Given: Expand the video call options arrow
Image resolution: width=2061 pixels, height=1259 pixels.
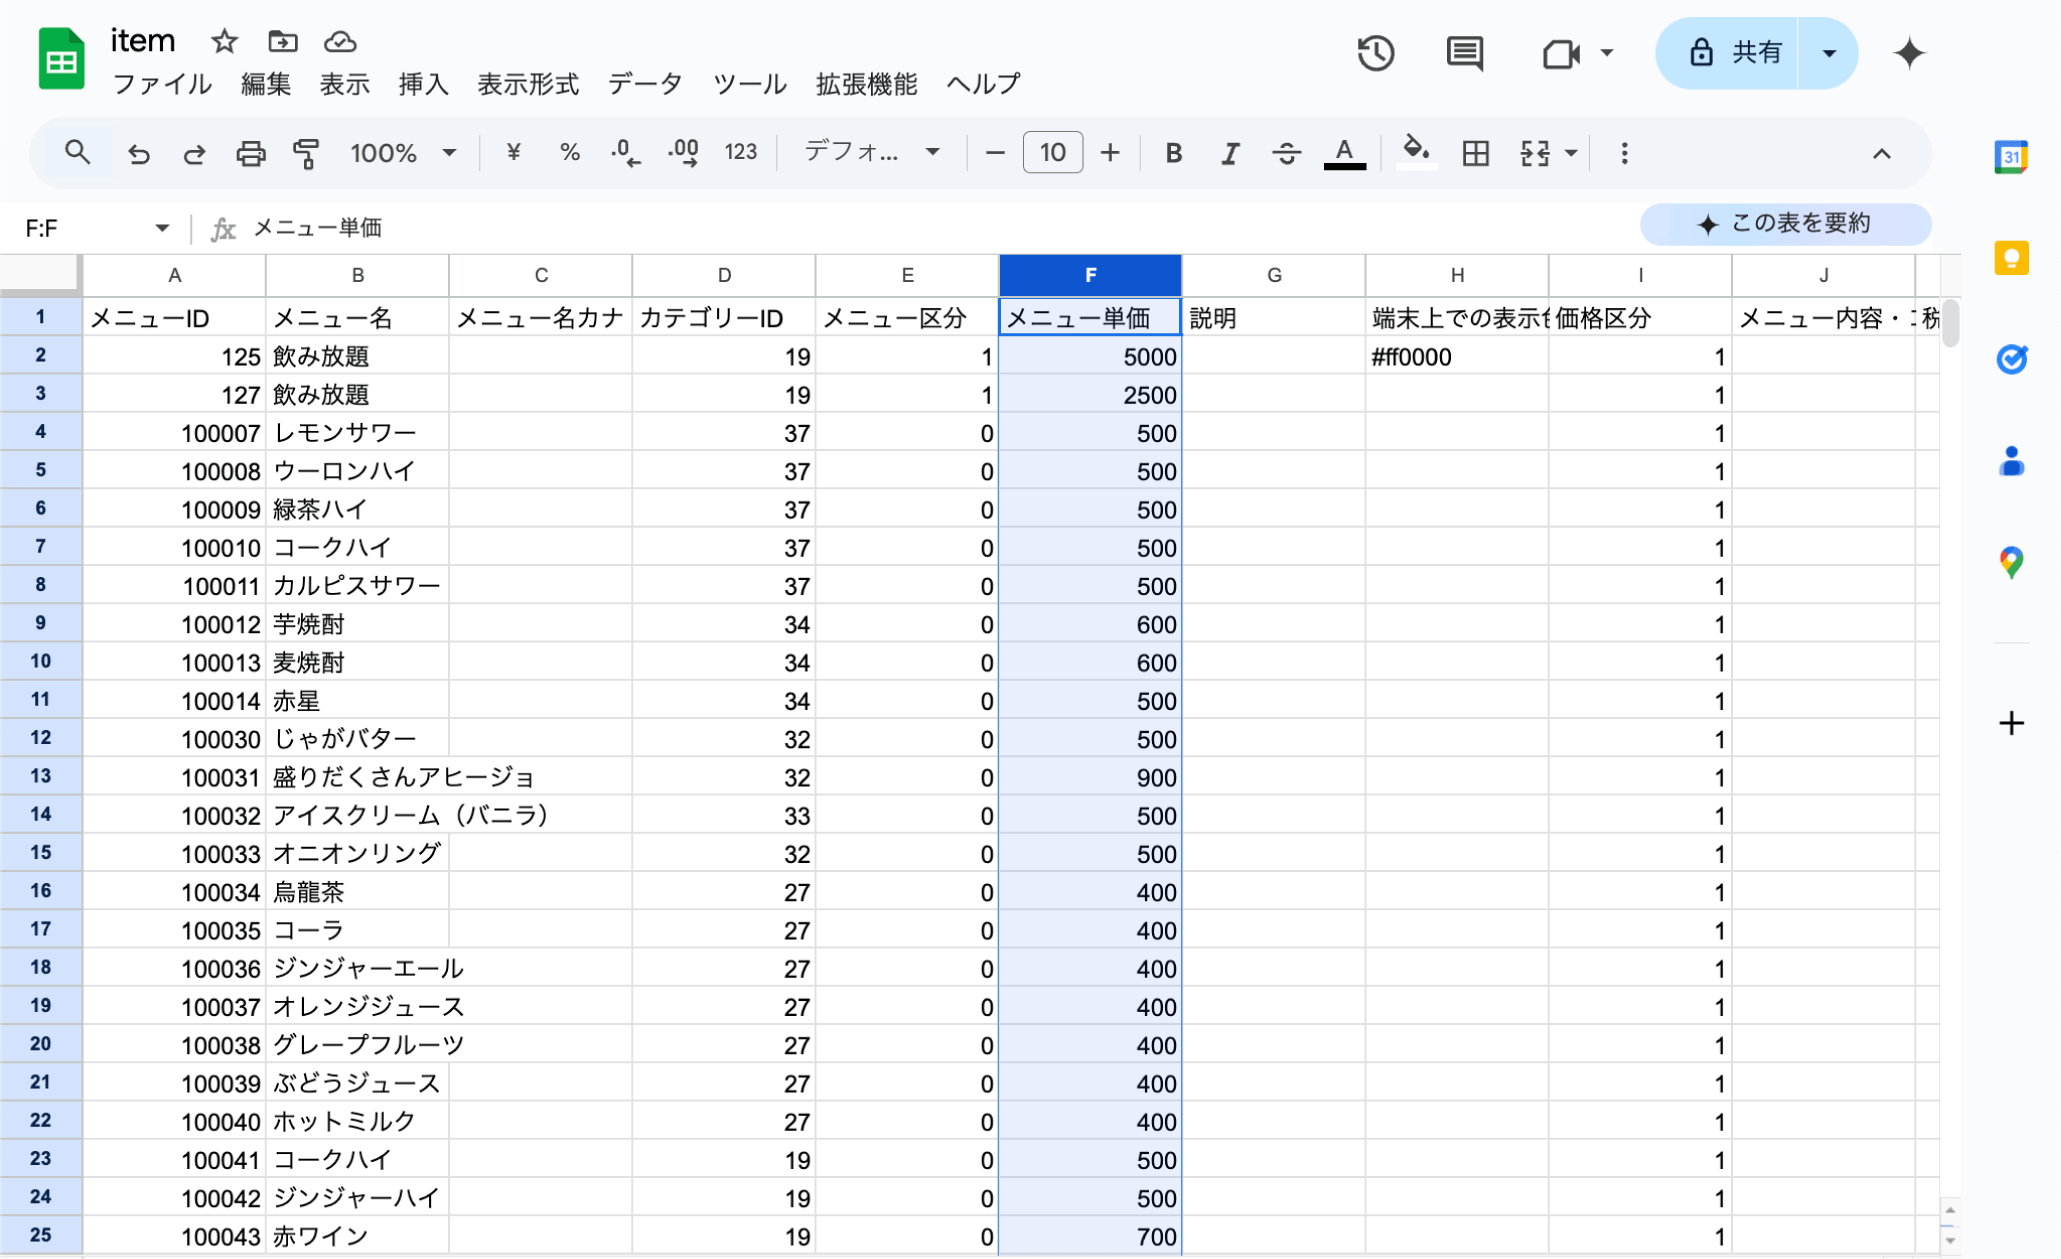Looking at the screenshot, I should (x=1606, y=53).
